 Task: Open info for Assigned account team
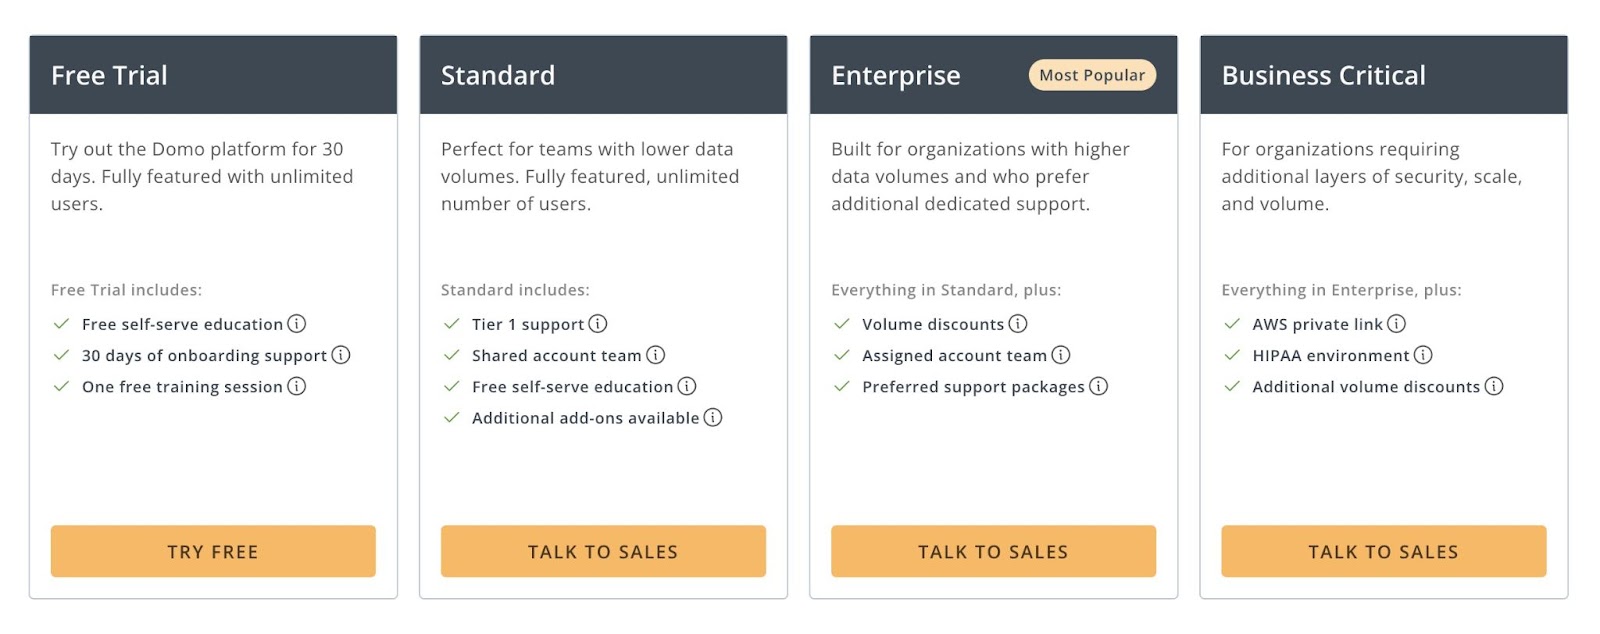point(1061,355)
